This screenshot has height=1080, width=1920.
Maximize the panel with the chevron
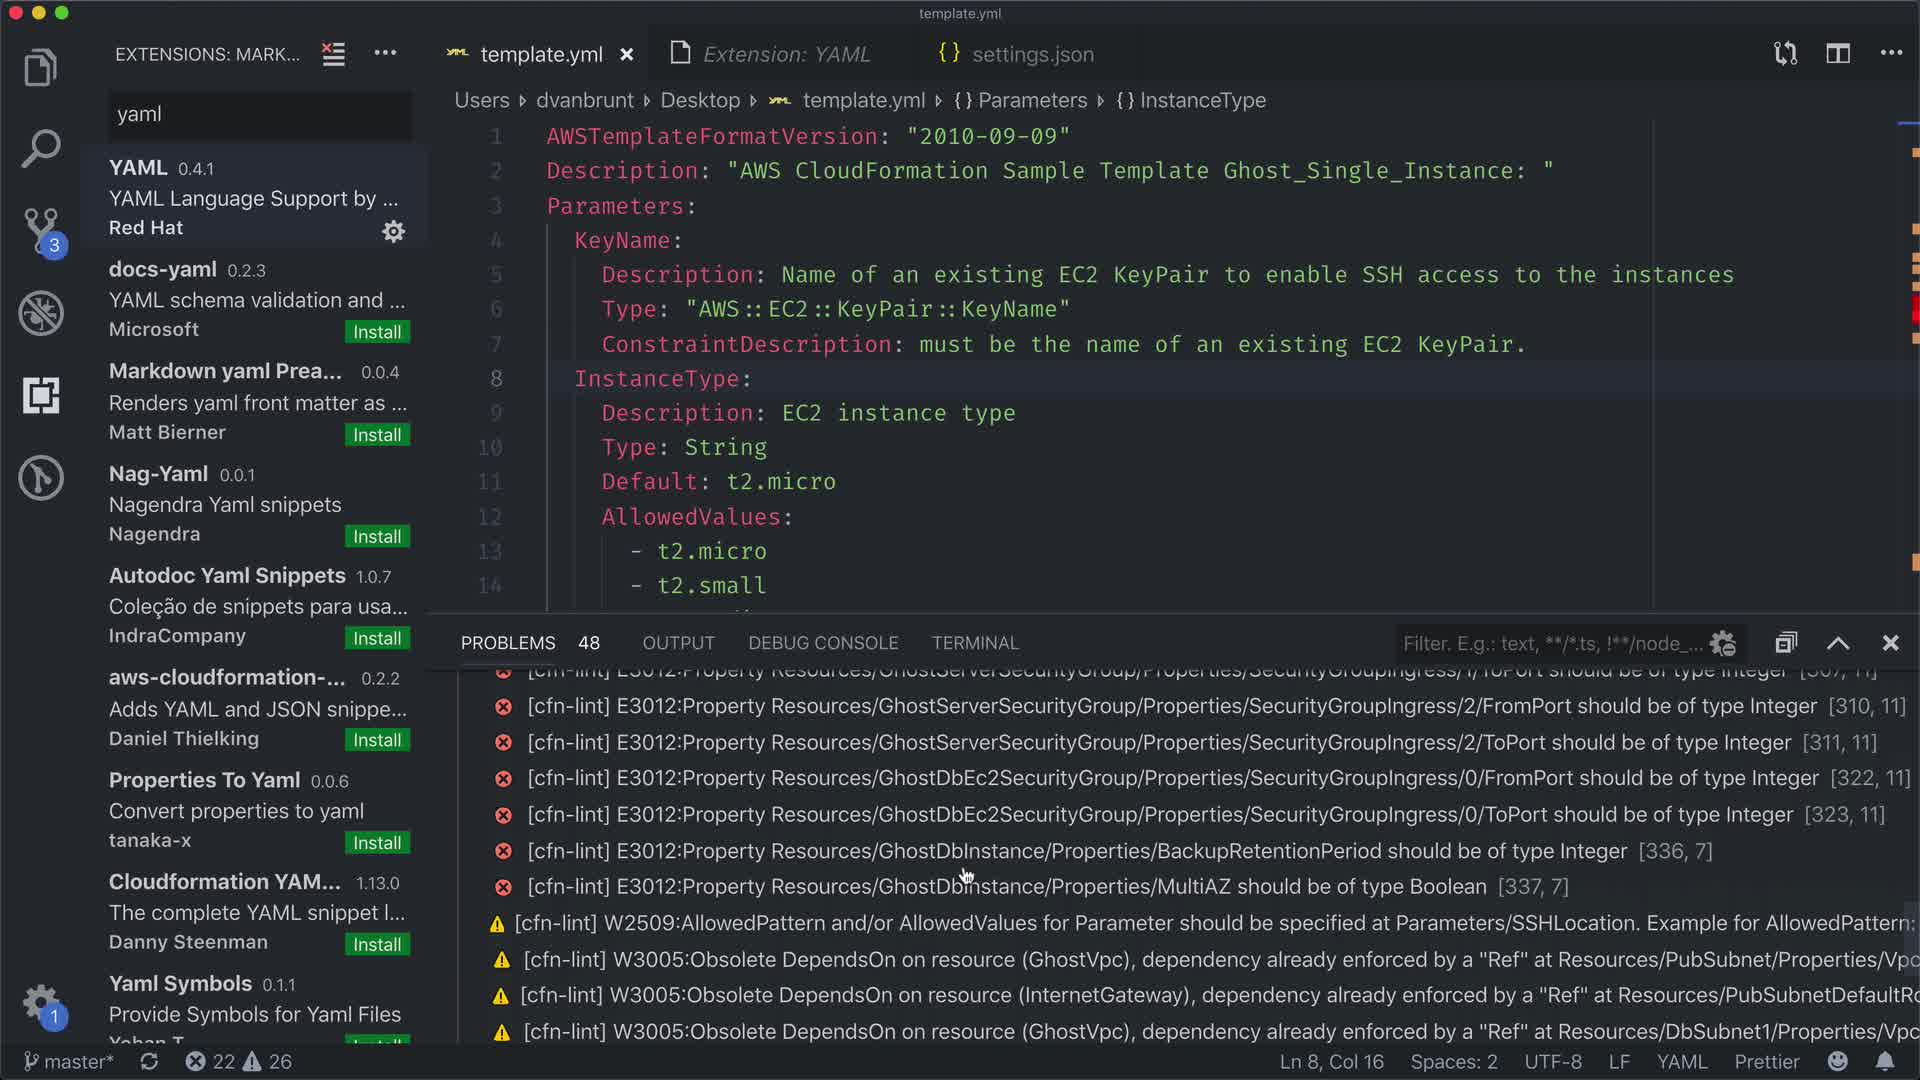pyautogui.click(x=1838, y=643)
